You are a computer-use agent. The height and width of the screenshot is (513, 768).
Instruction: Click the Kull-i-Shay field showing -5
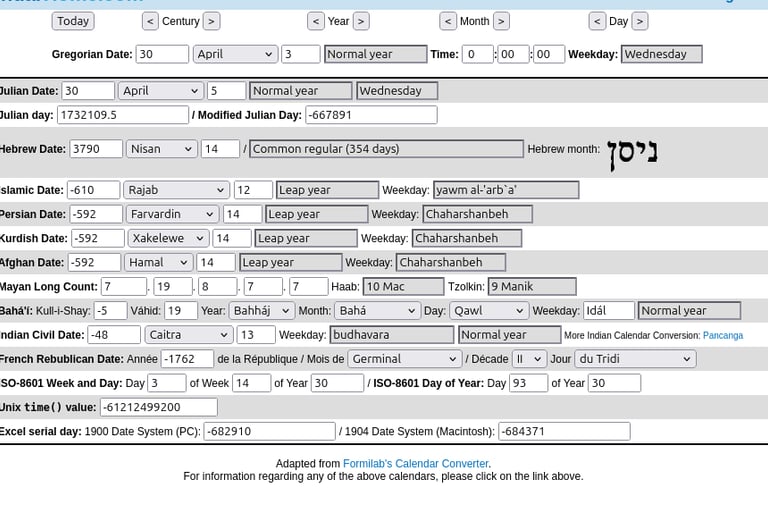[x=111, y=311]
